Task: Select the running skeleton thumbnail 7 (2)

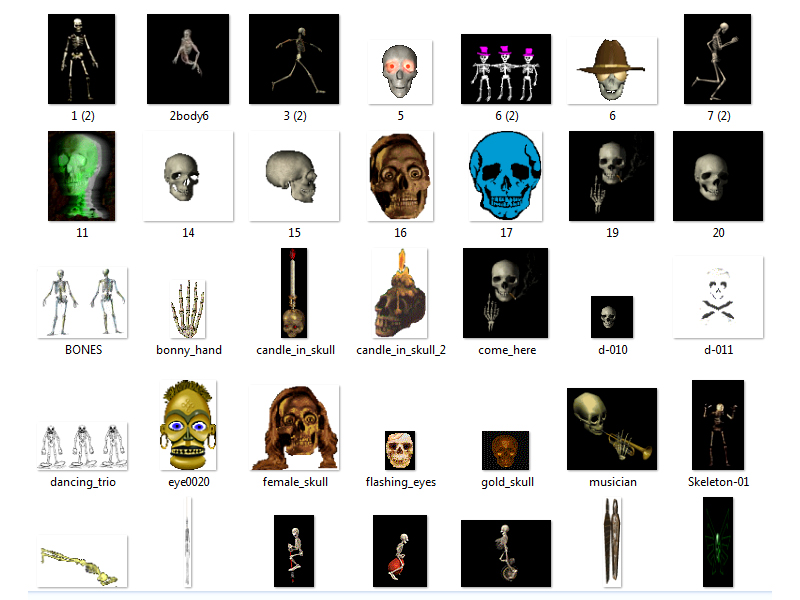Action: pyautogui.click(x=717, y=59)
